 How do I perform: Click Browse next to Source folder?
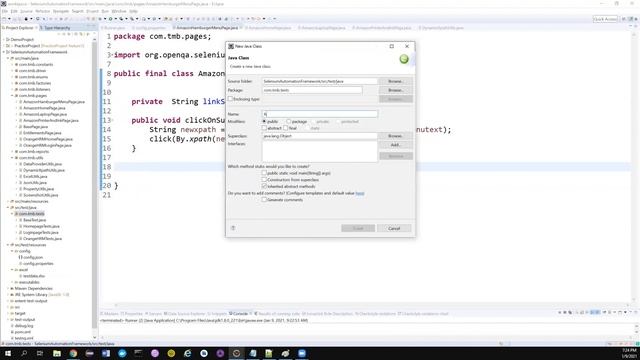tap(396, 81)
